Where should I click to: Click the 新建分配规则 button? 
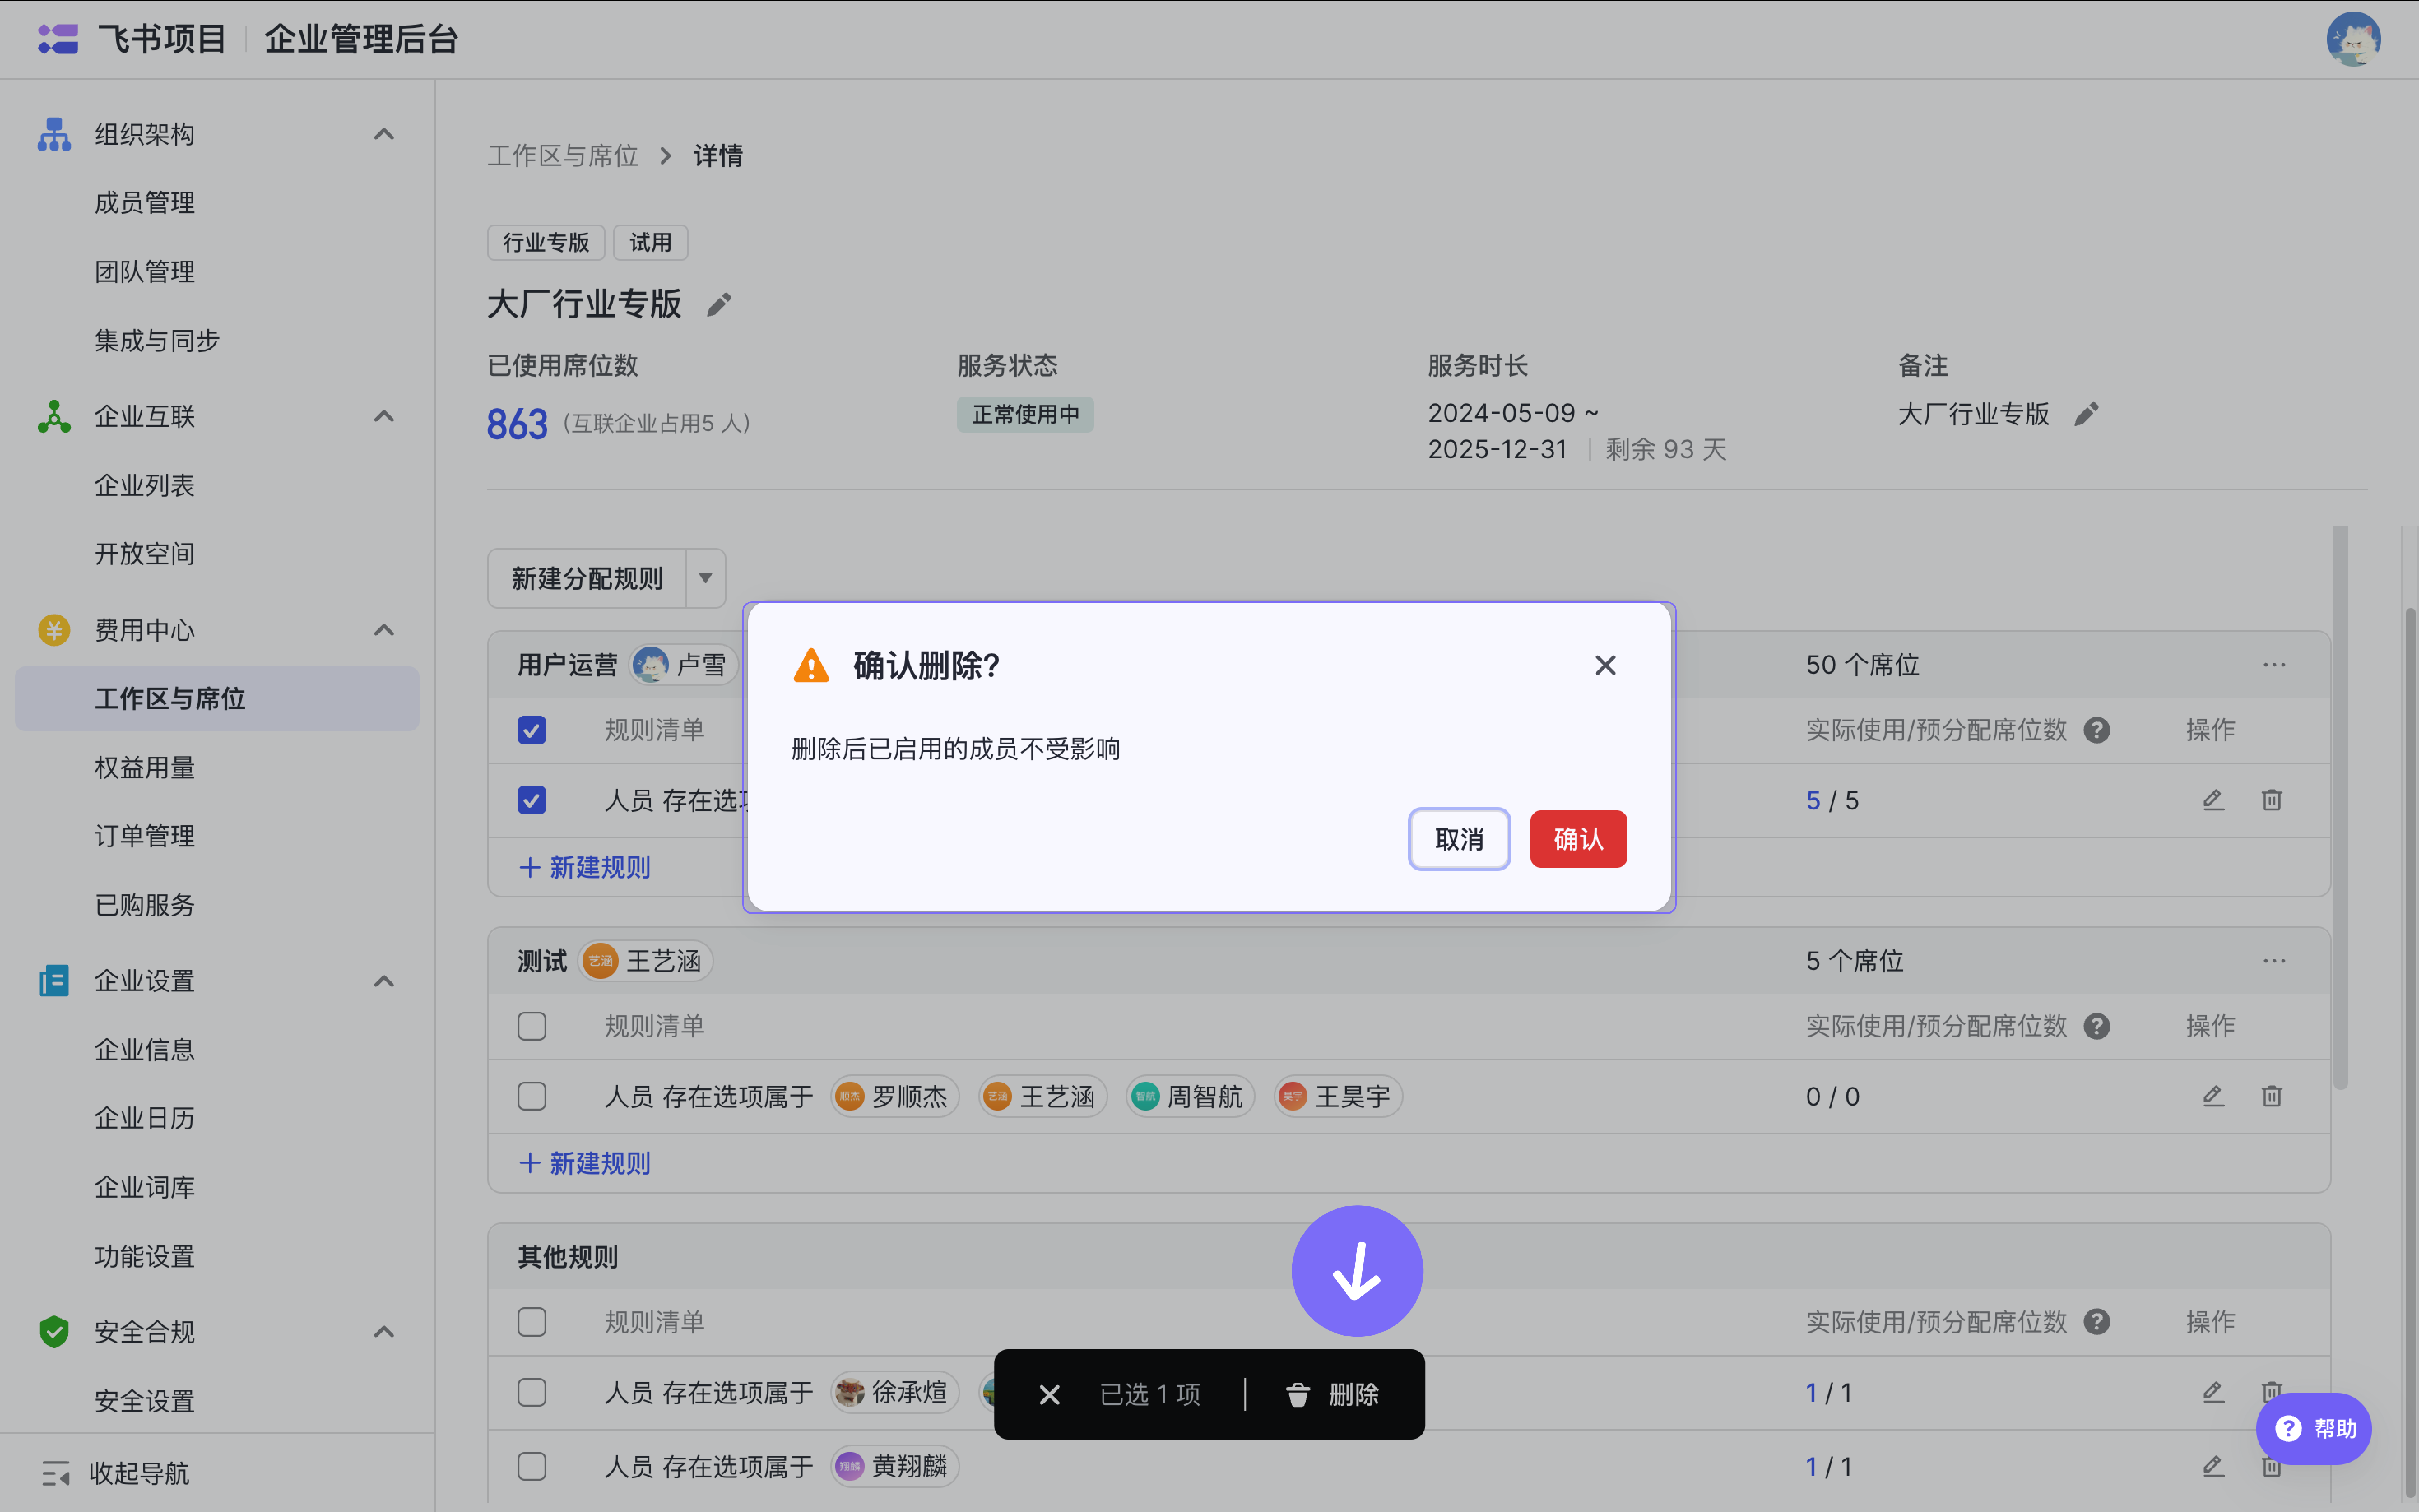587,578
